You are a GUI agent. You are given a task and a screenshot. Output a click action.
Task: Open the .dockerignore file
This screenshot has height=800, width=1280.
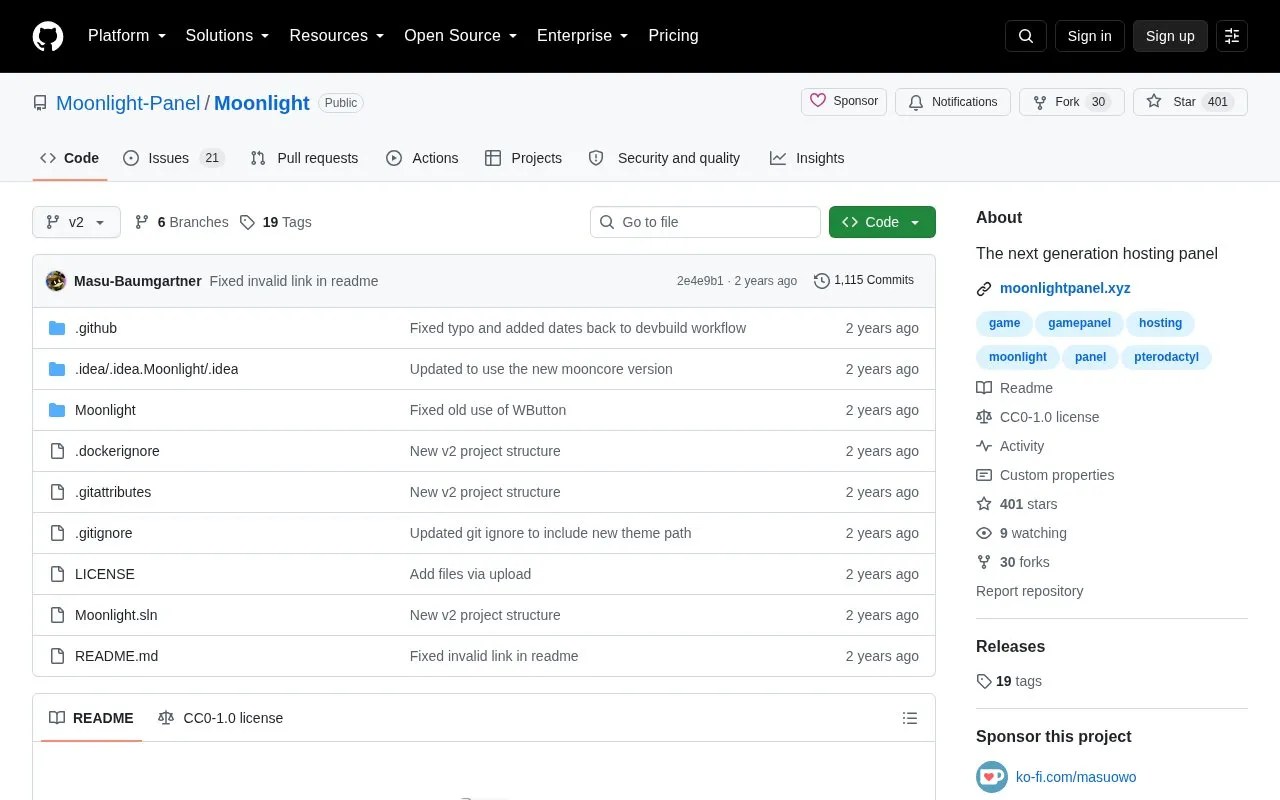[x=117, y=451]
